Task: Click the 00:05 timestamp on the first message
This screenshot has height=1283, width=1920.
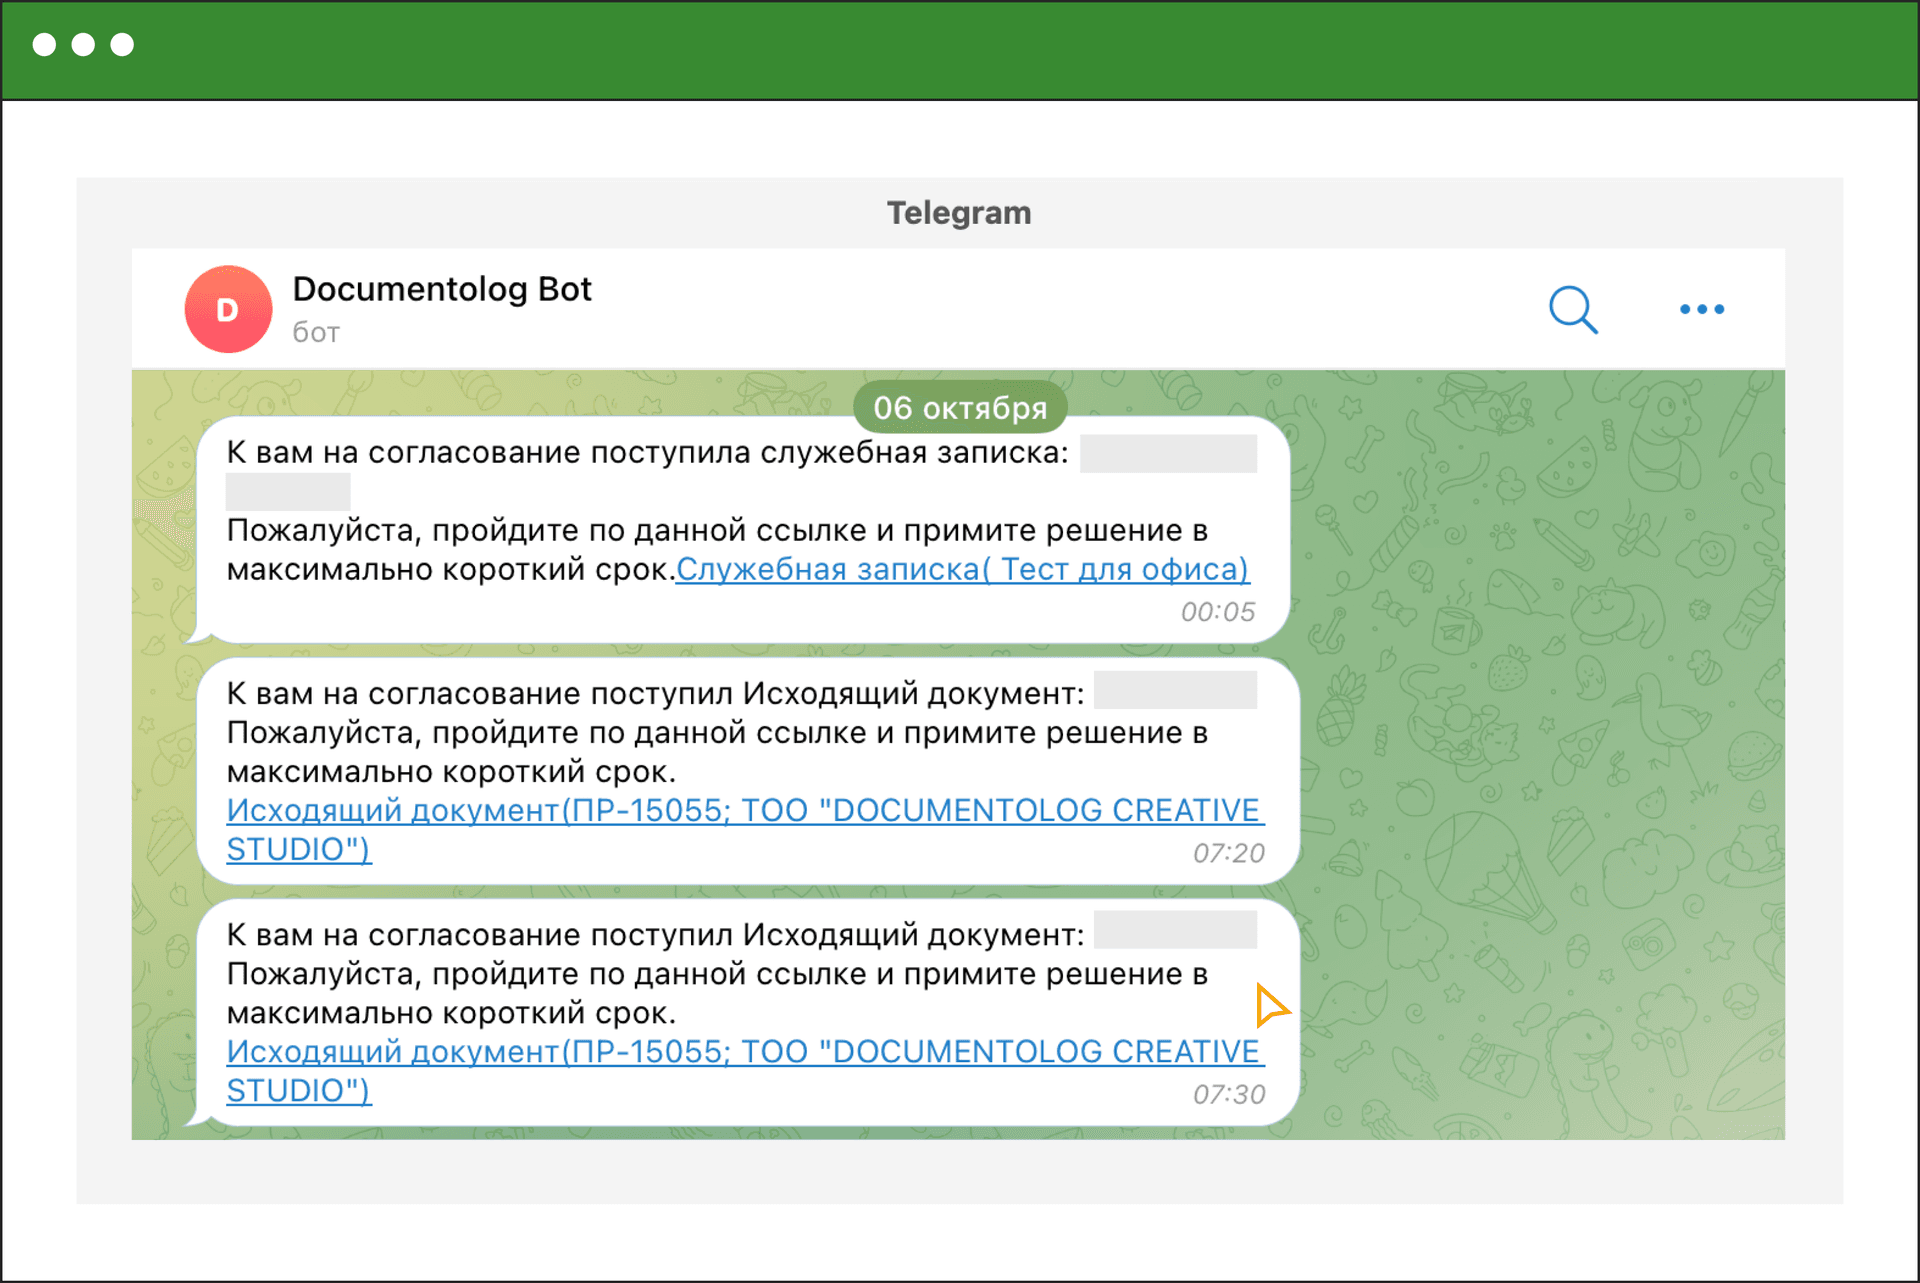Action: [x=1217, y=611]
